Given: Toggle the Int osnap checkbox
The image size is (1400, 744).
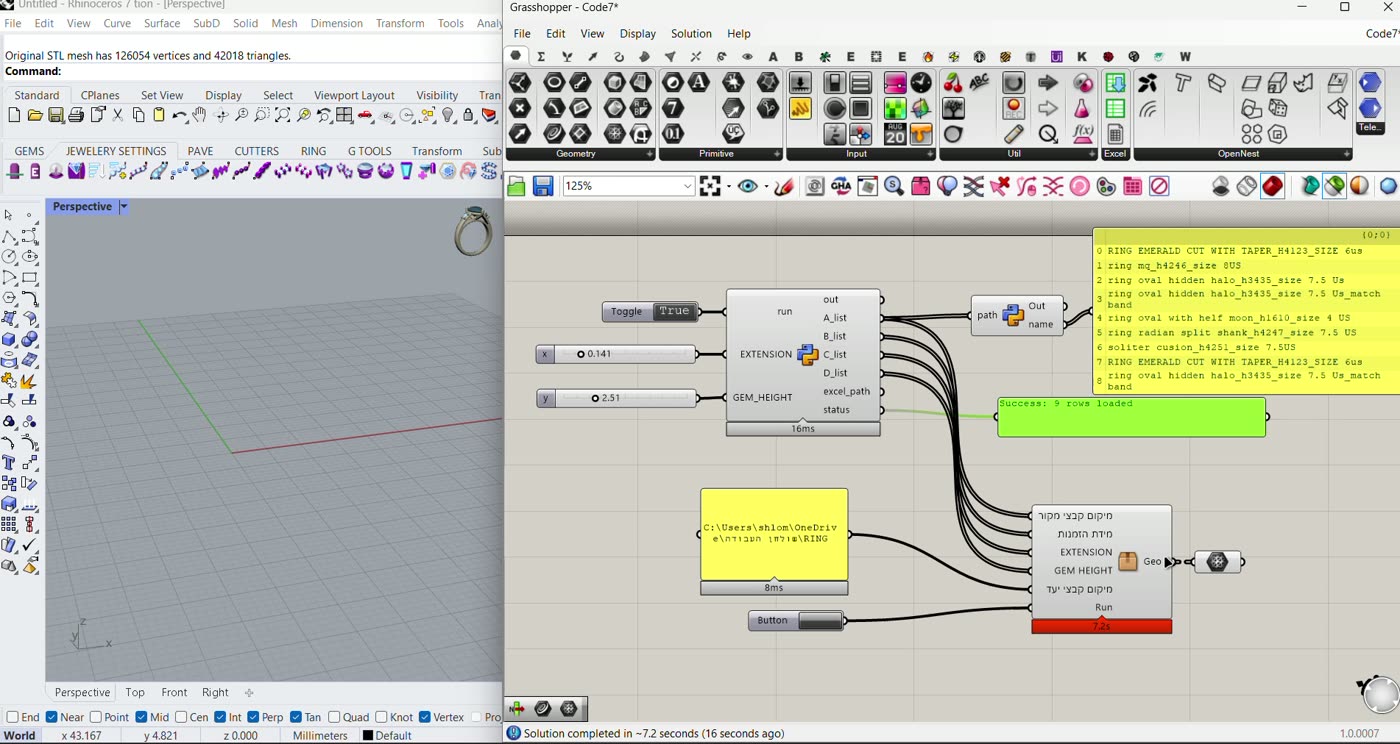Looking at the screenshot, I should point(221,717).
